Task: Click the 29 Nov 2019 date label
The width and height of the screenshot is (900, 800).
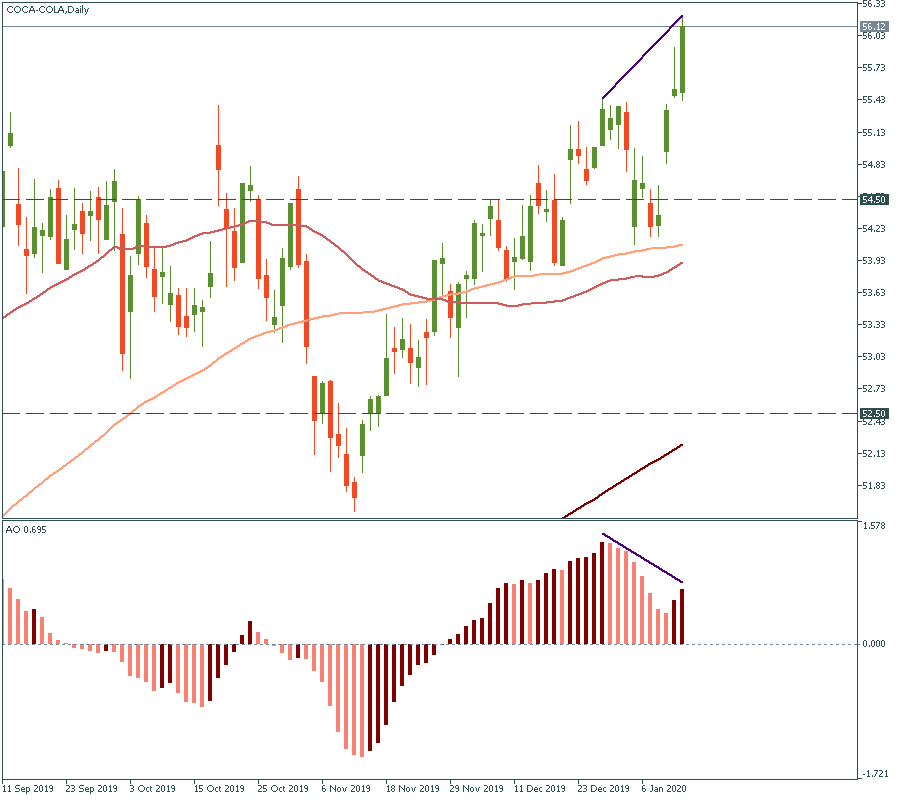Action: point(476,788)
